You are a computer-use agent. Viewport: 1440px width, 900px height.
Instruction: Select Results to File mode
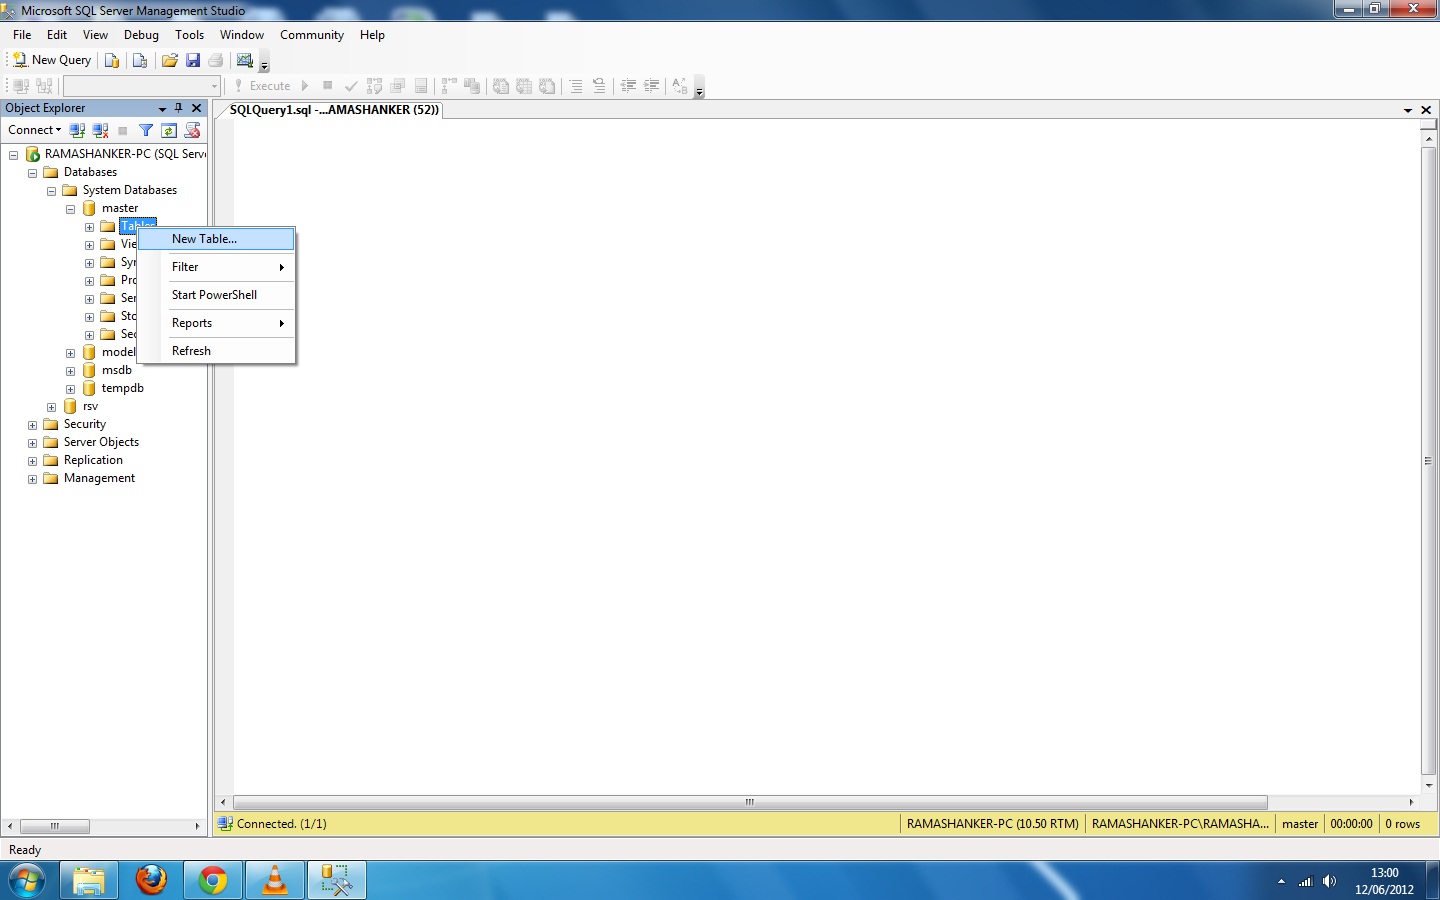pos(547,86)
